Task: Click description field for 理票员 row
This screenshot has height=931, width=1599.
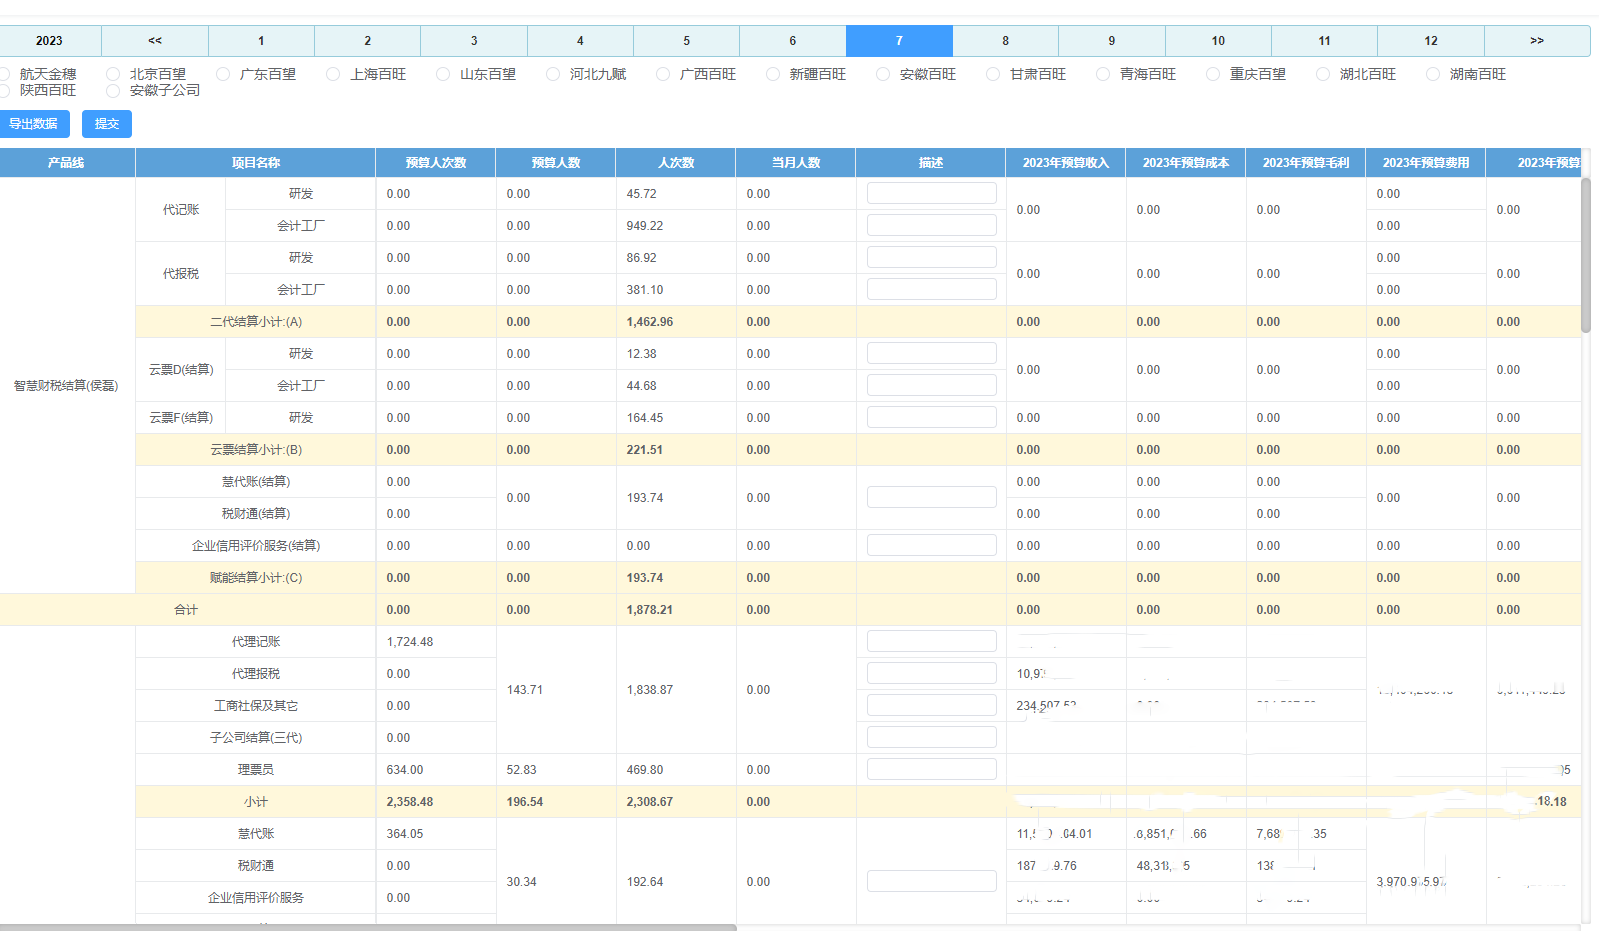Action: point(932,769)
